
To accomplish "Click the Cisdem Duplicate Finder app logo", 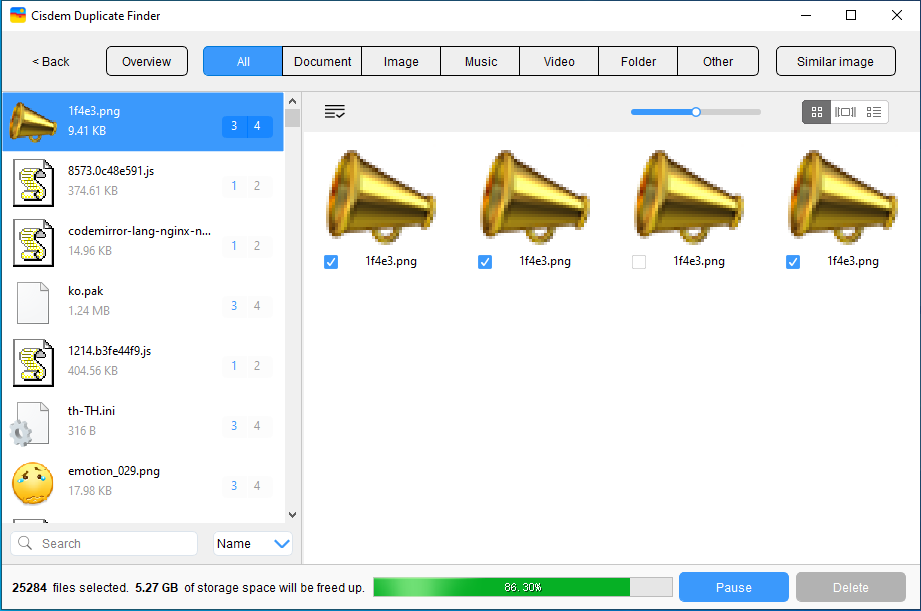I will click(x=18, y=15).
